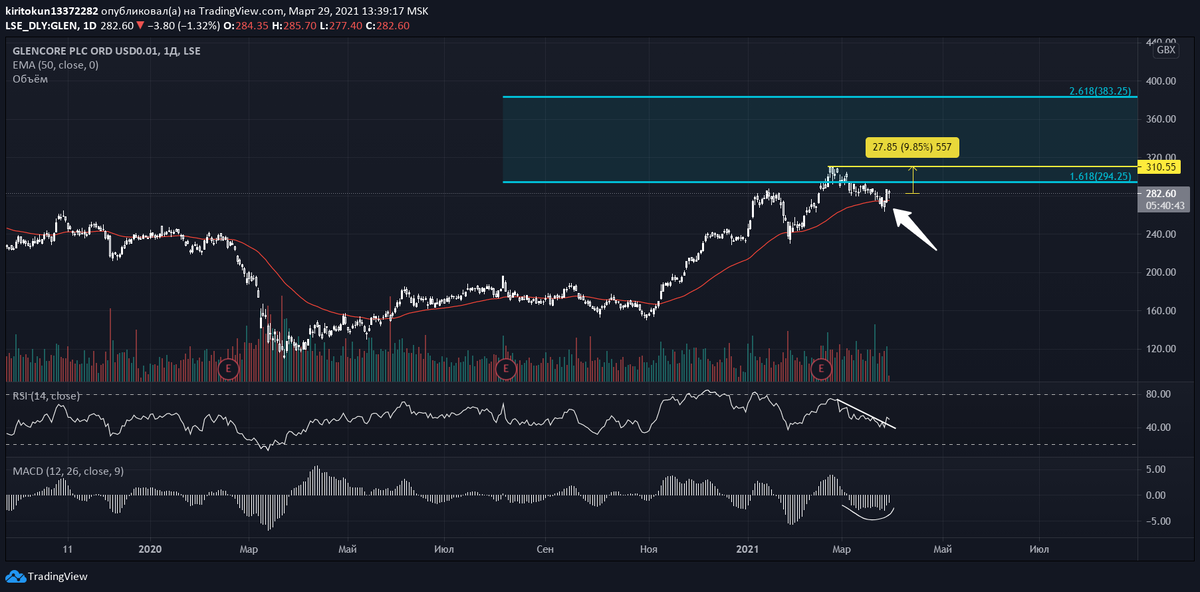Click the Ноя label on time axis
Image resolution: width=1200 pixels, height=592 pixels.
click(648, 549)
